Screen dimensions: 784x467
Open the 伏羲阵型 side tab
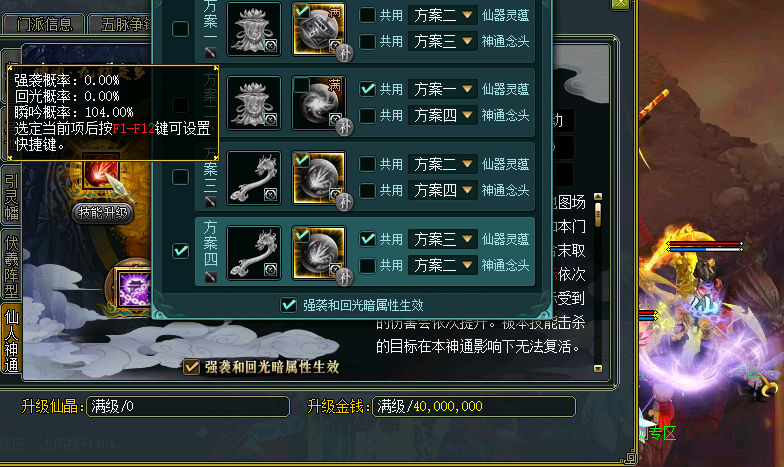click(12, 266)
